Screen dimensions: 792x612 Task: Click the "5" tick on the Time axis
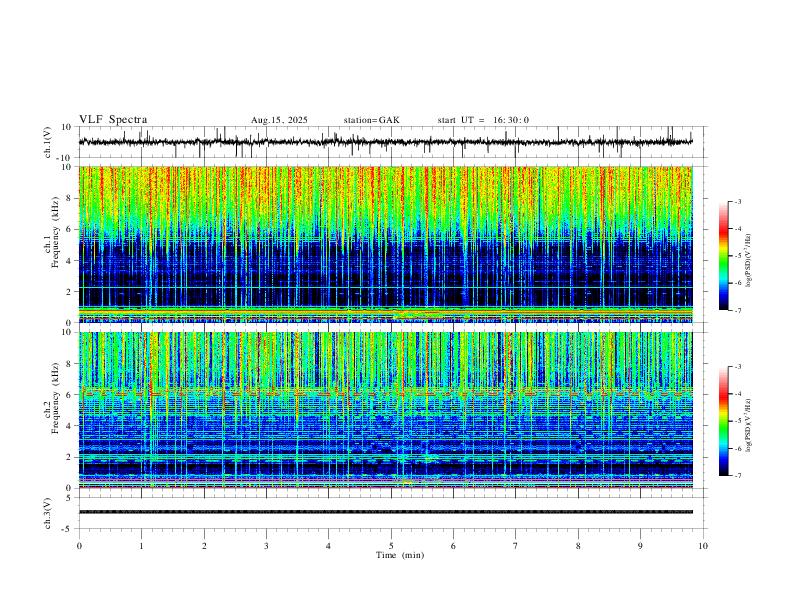tap(391, 546)
